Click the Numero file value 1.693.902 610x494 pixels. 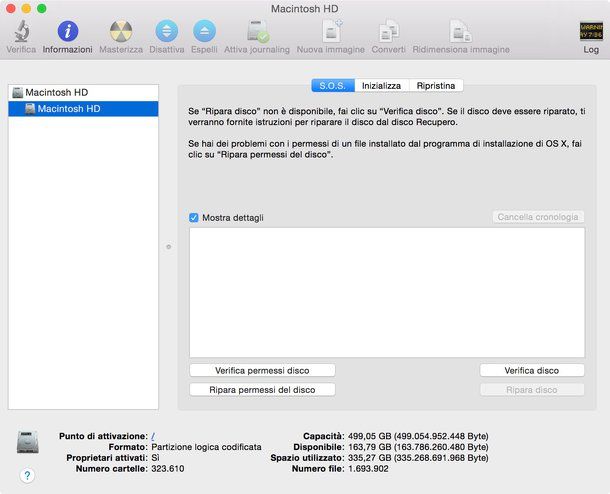click(x=368, y=469)
